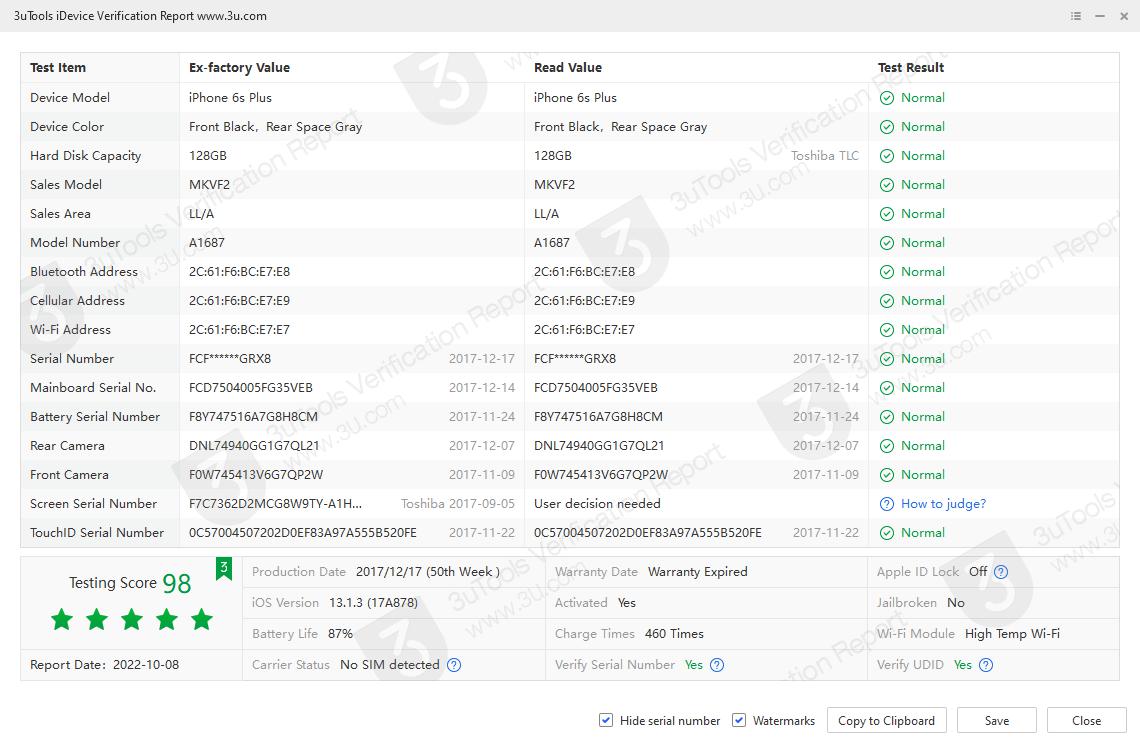Screen dimensions: 1140x749
Task: Click the Charge Times 460 Times value
Action: click(674, 633)
